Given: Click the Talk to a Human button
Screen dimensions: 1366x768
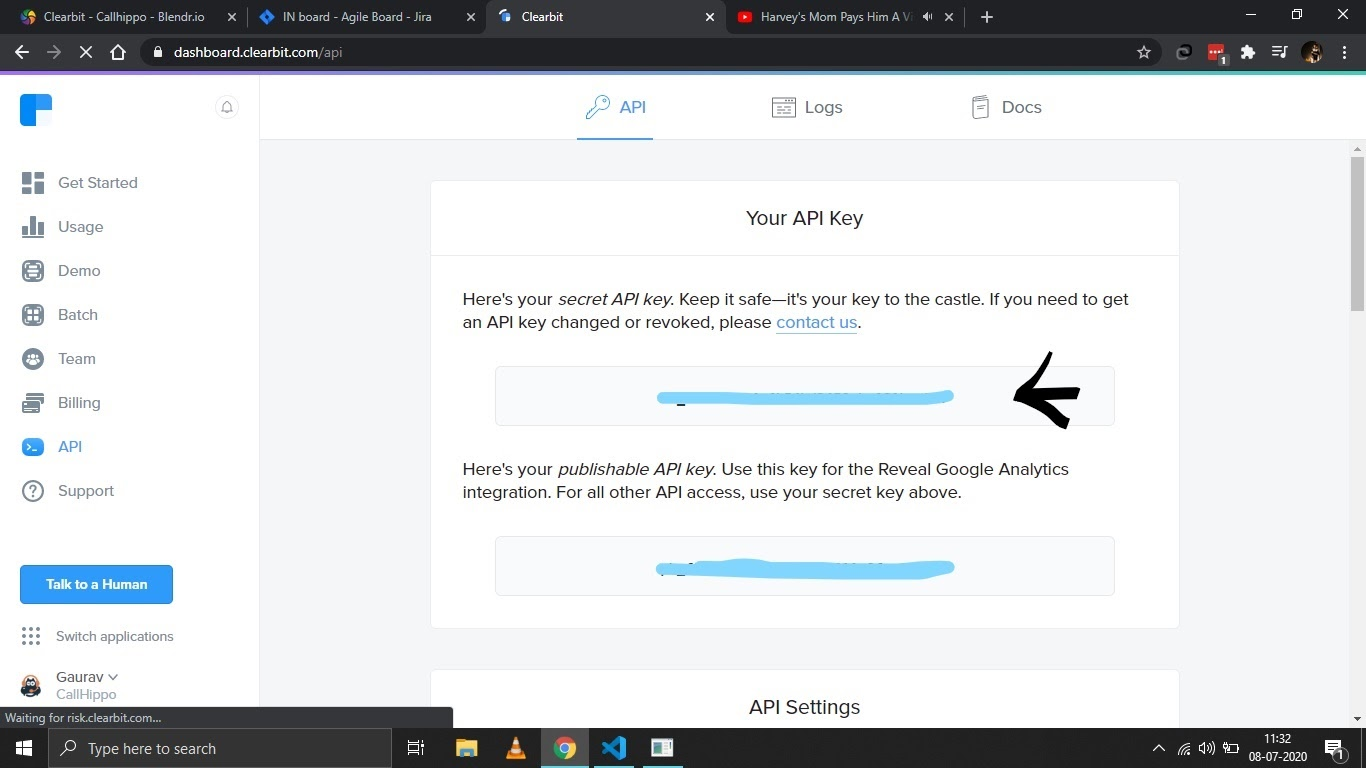Looking at the screenshot, I should point(96,584).
